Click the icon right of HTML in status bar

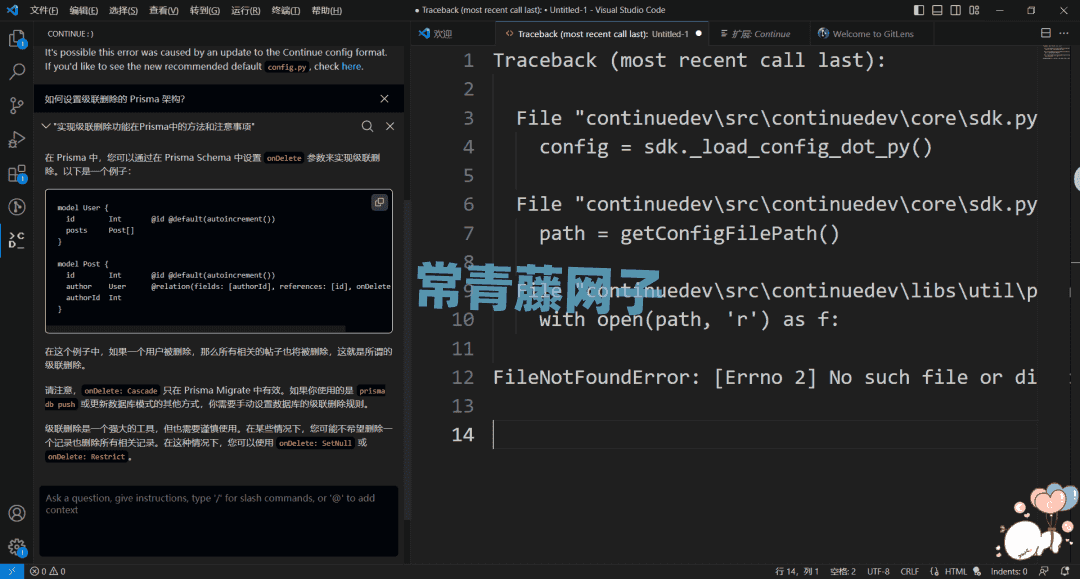[x=977, y=571]
